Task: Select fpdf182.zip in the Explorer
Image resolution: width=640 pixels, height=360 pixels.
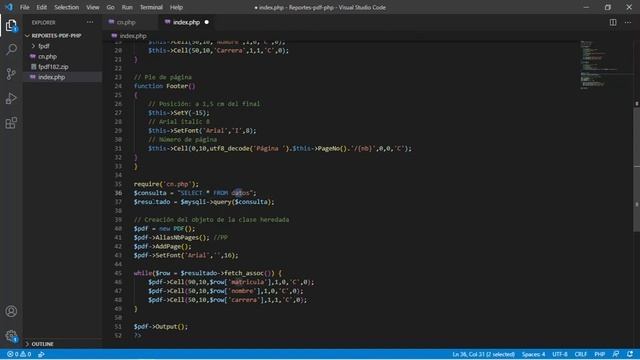Action: pyautogui.click(x=53, y=67)
